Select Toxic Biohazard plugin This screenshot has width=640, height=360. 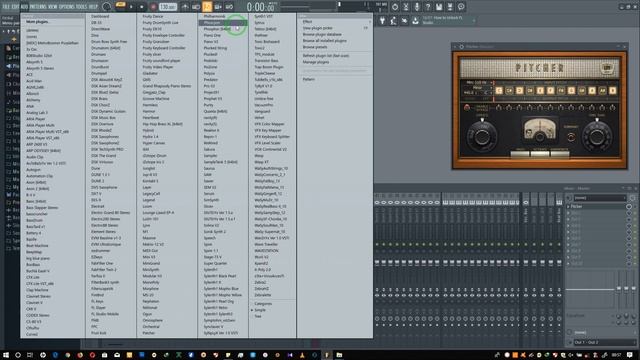point(267,42)
